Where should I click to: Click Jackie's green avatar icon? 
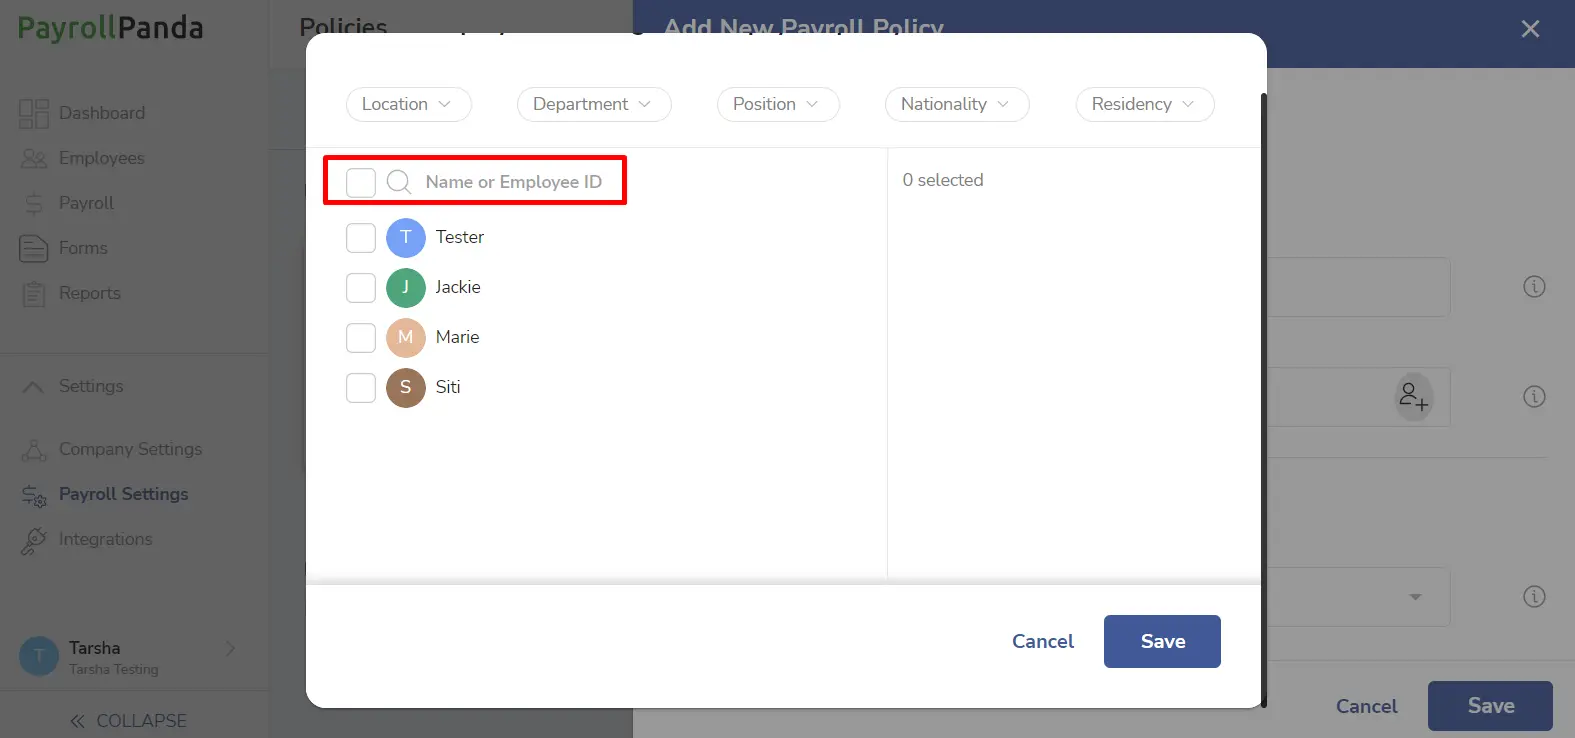pos(406,288)
